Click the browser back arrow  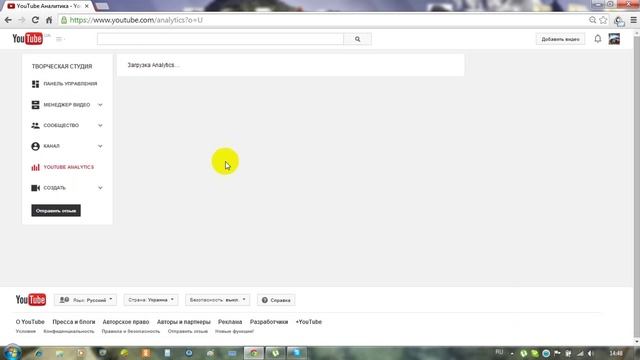pyautogui.click(x=8, y=20)
